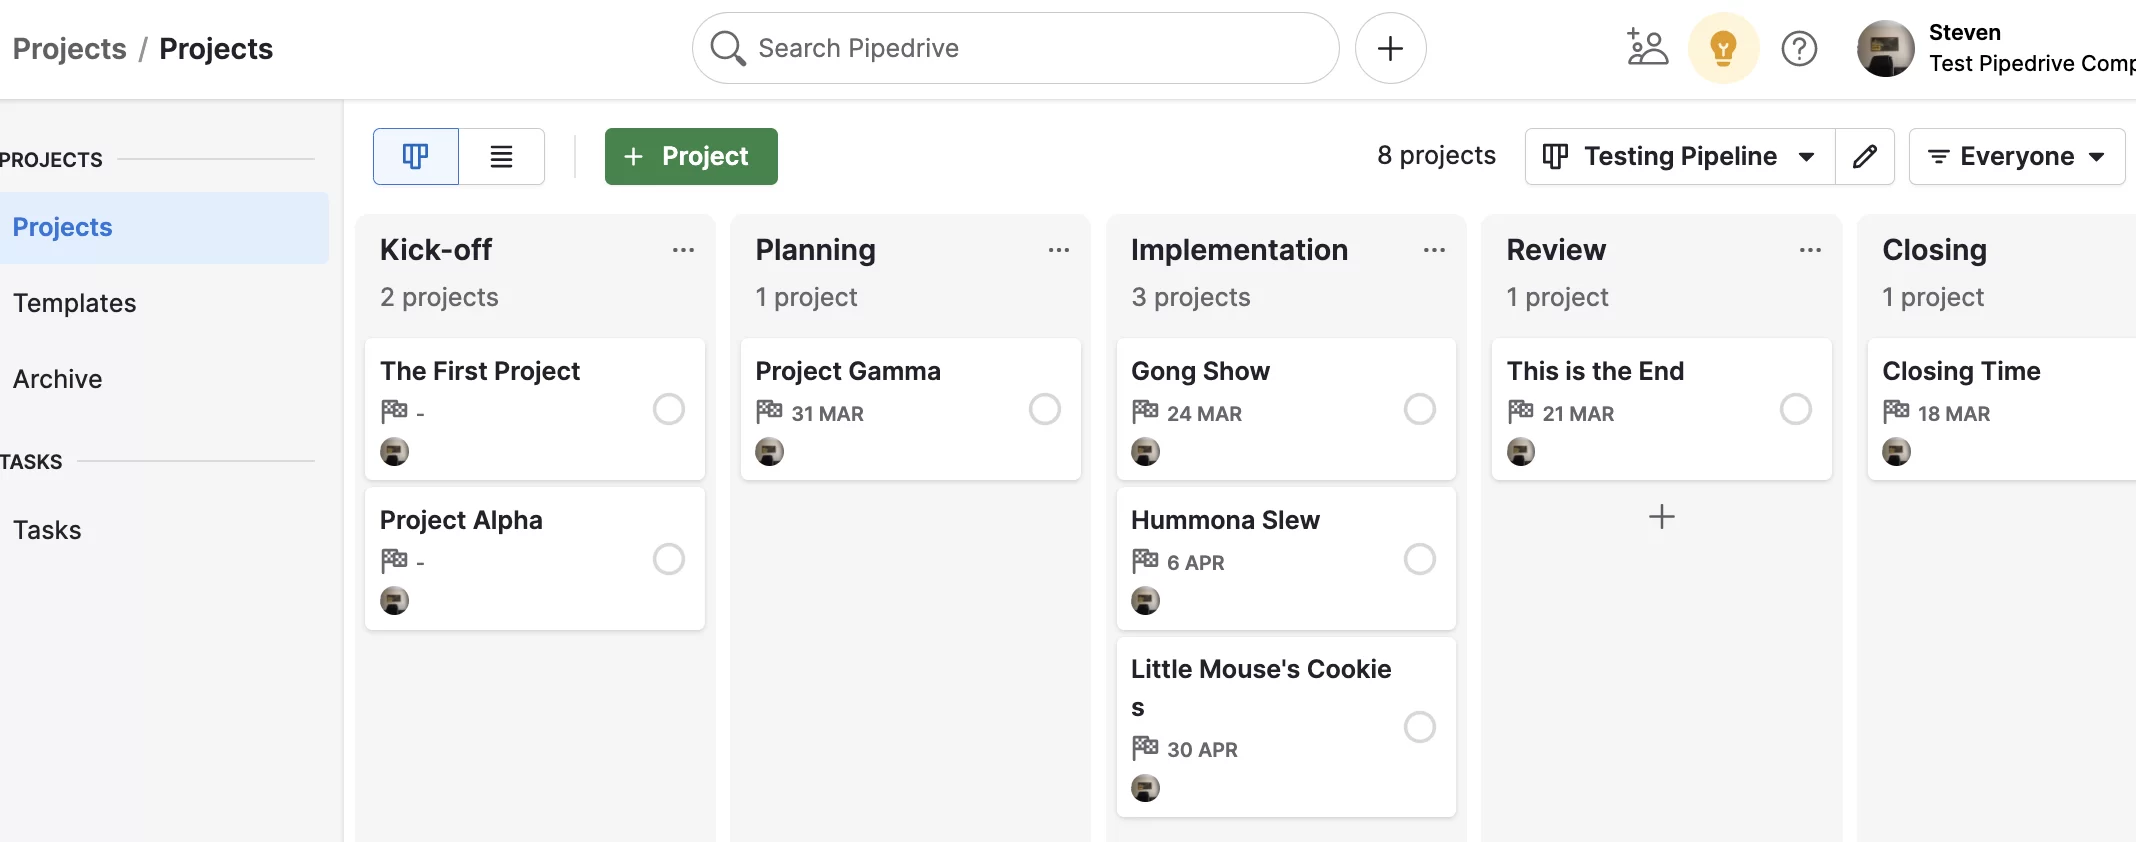
Task: Focus the Search Pipedrive field
Action: (x=1015, y=48)
